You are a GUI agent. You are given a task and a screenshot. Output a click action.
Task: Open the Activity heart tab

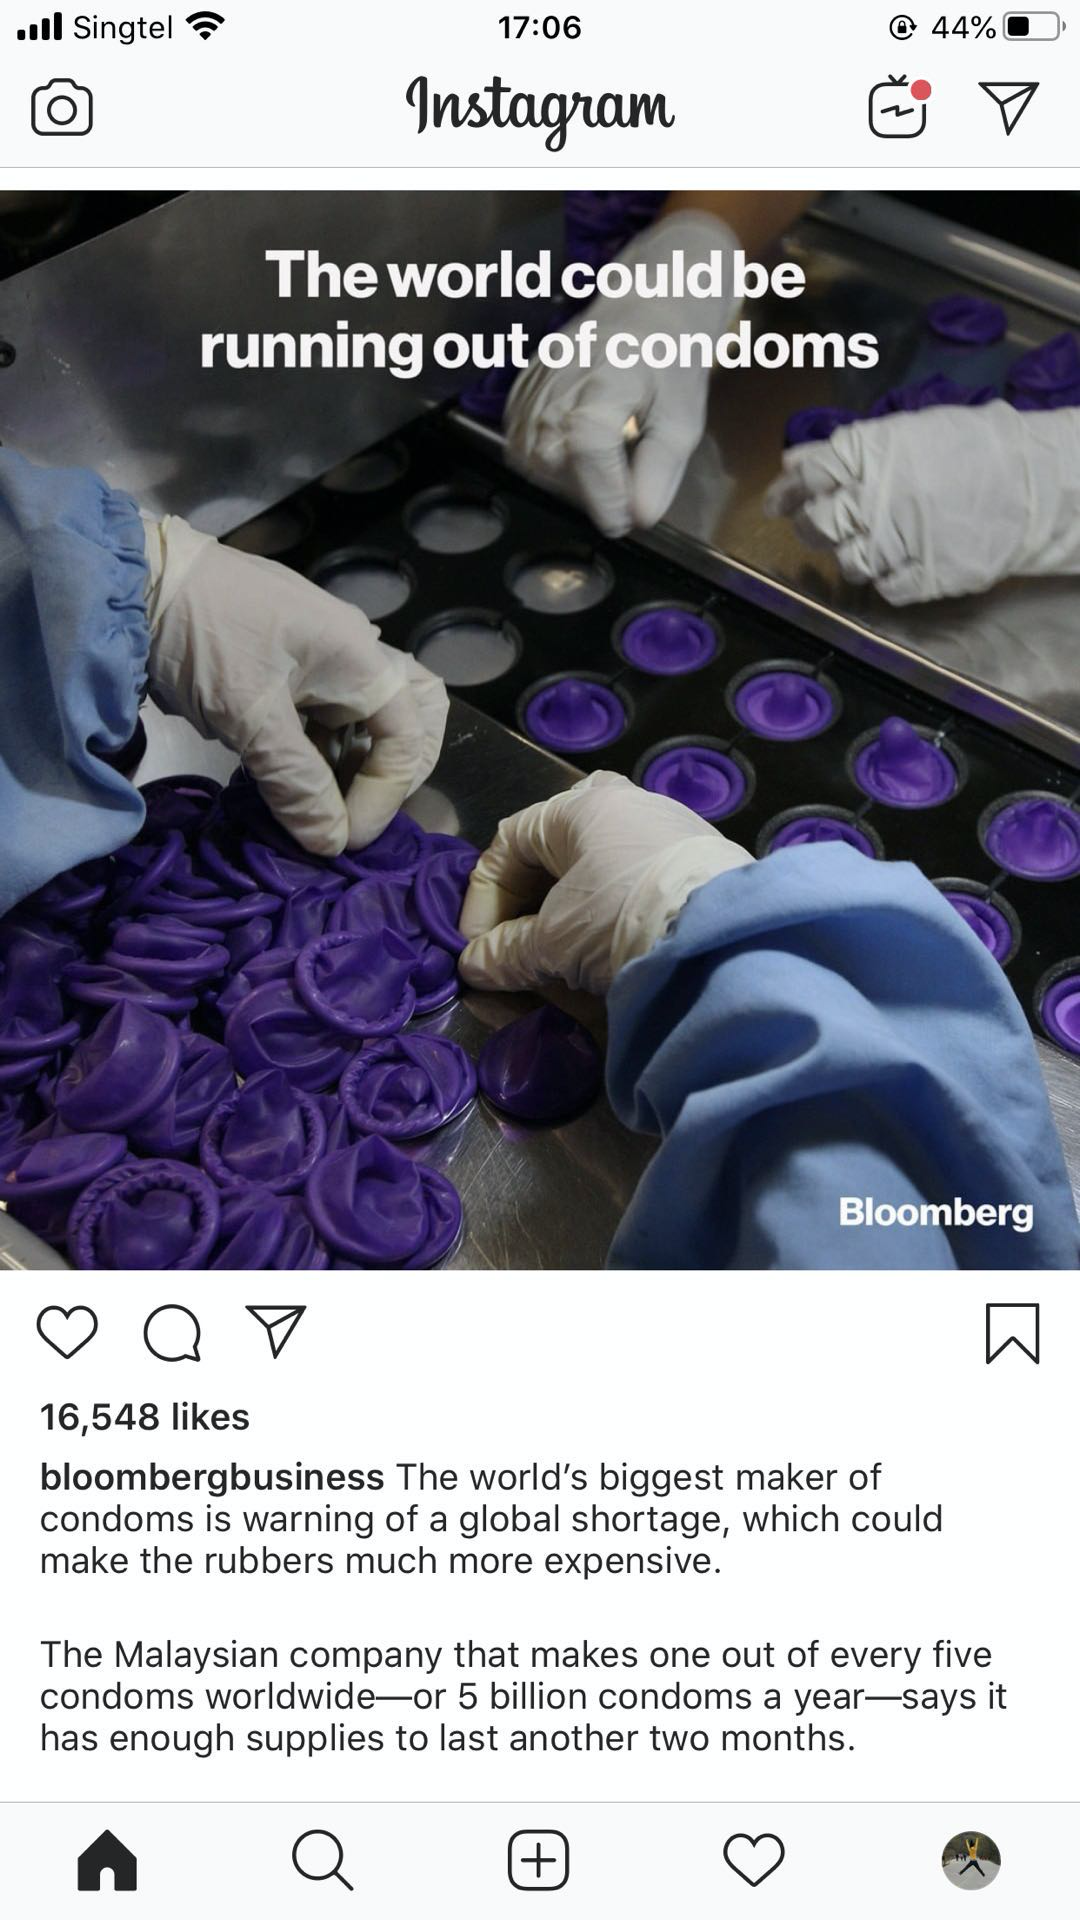[x=754, y=1860]
